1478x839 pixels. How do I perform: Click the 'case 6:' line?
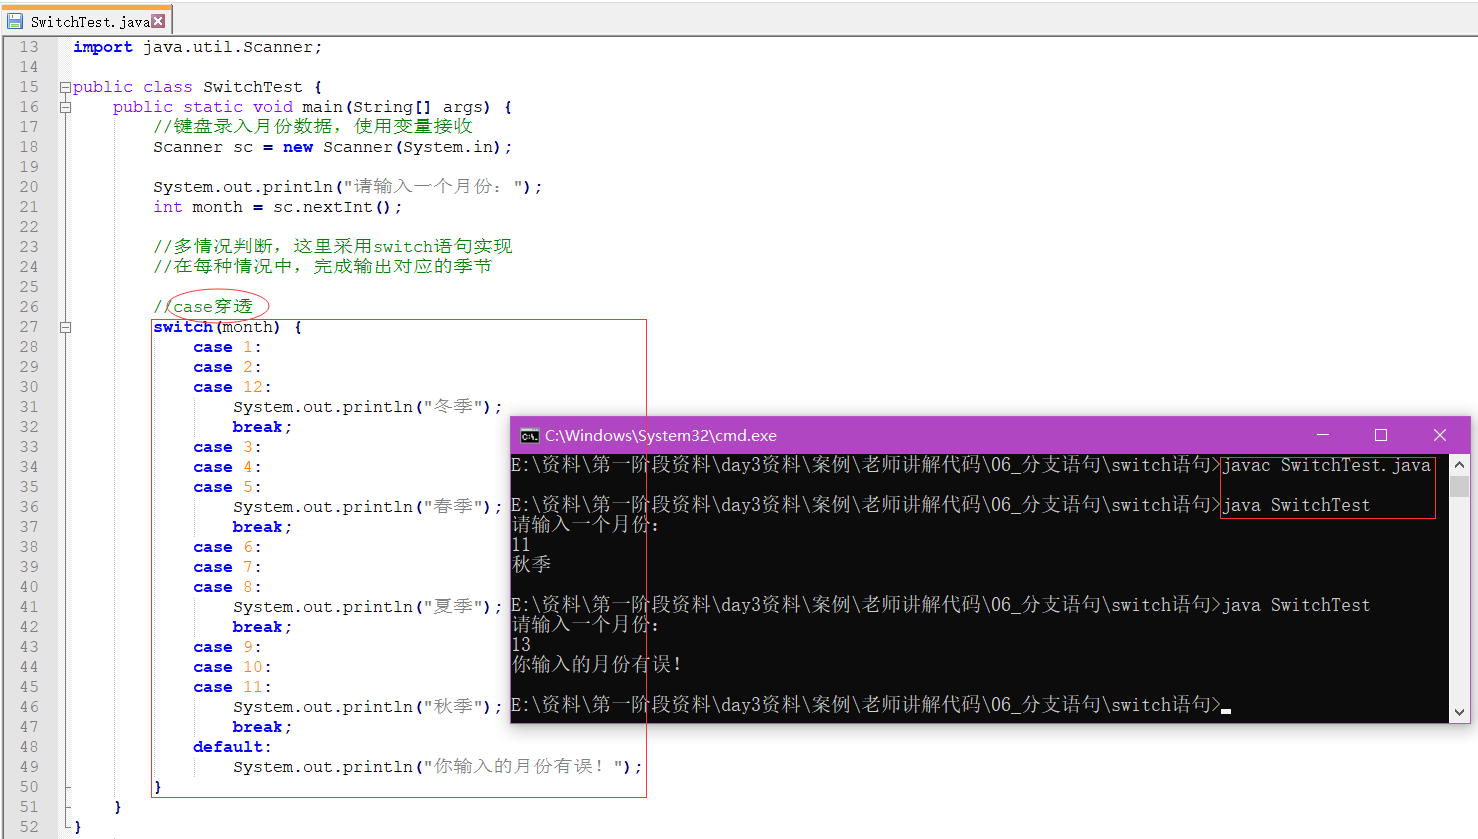pos(227,547)
